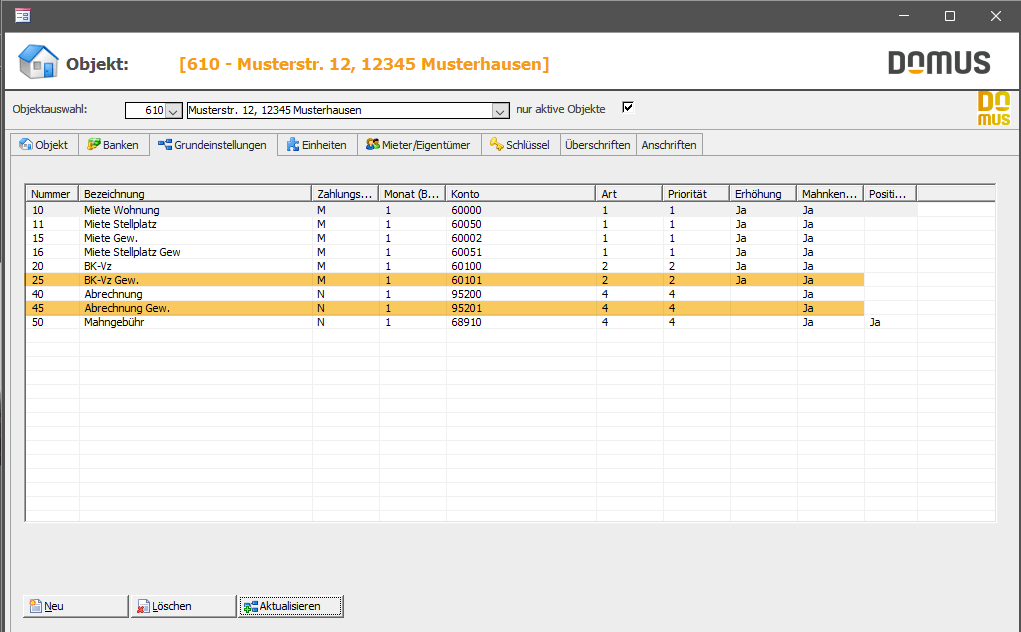Click the Art column header

point(629,194)
